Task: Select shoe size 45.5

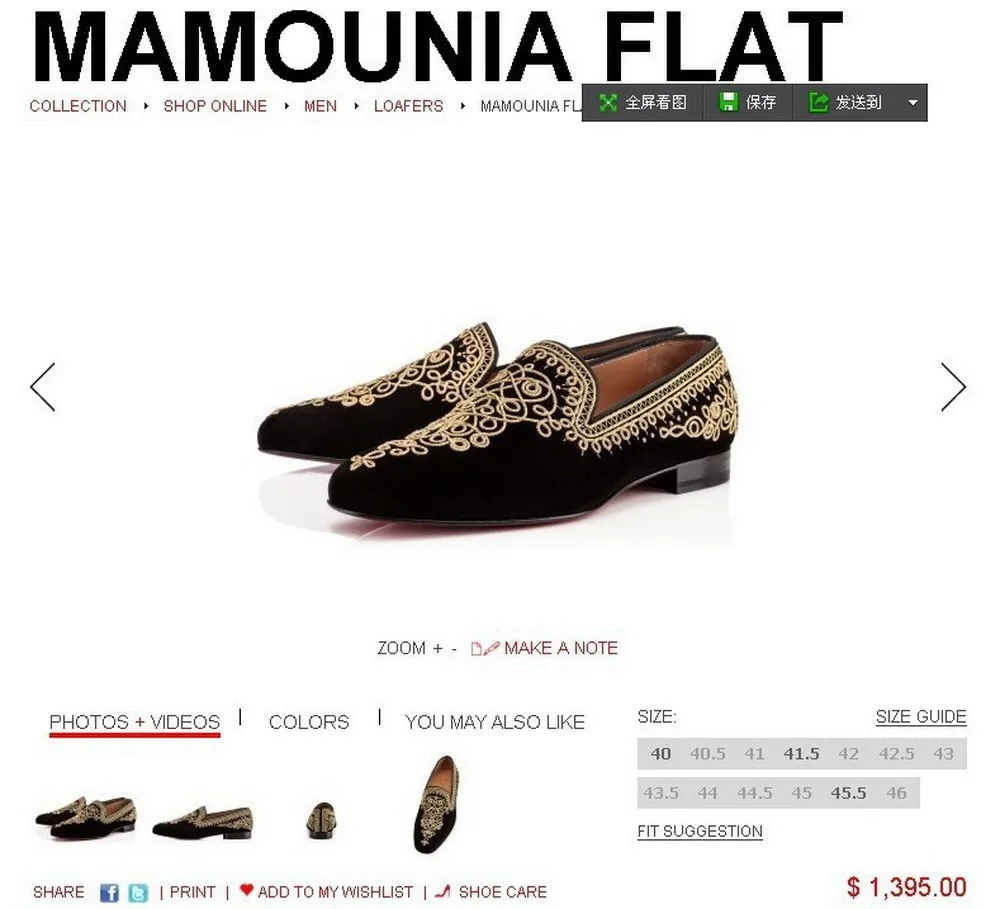Action: click(x=848, y=793)
